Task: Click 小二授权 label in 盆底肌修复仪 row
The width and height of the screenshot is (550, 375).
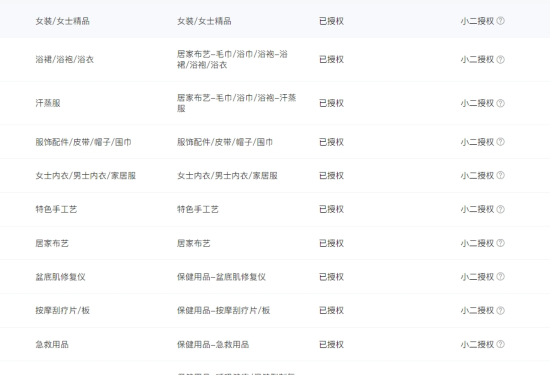Action: click(x=477, y=277)
